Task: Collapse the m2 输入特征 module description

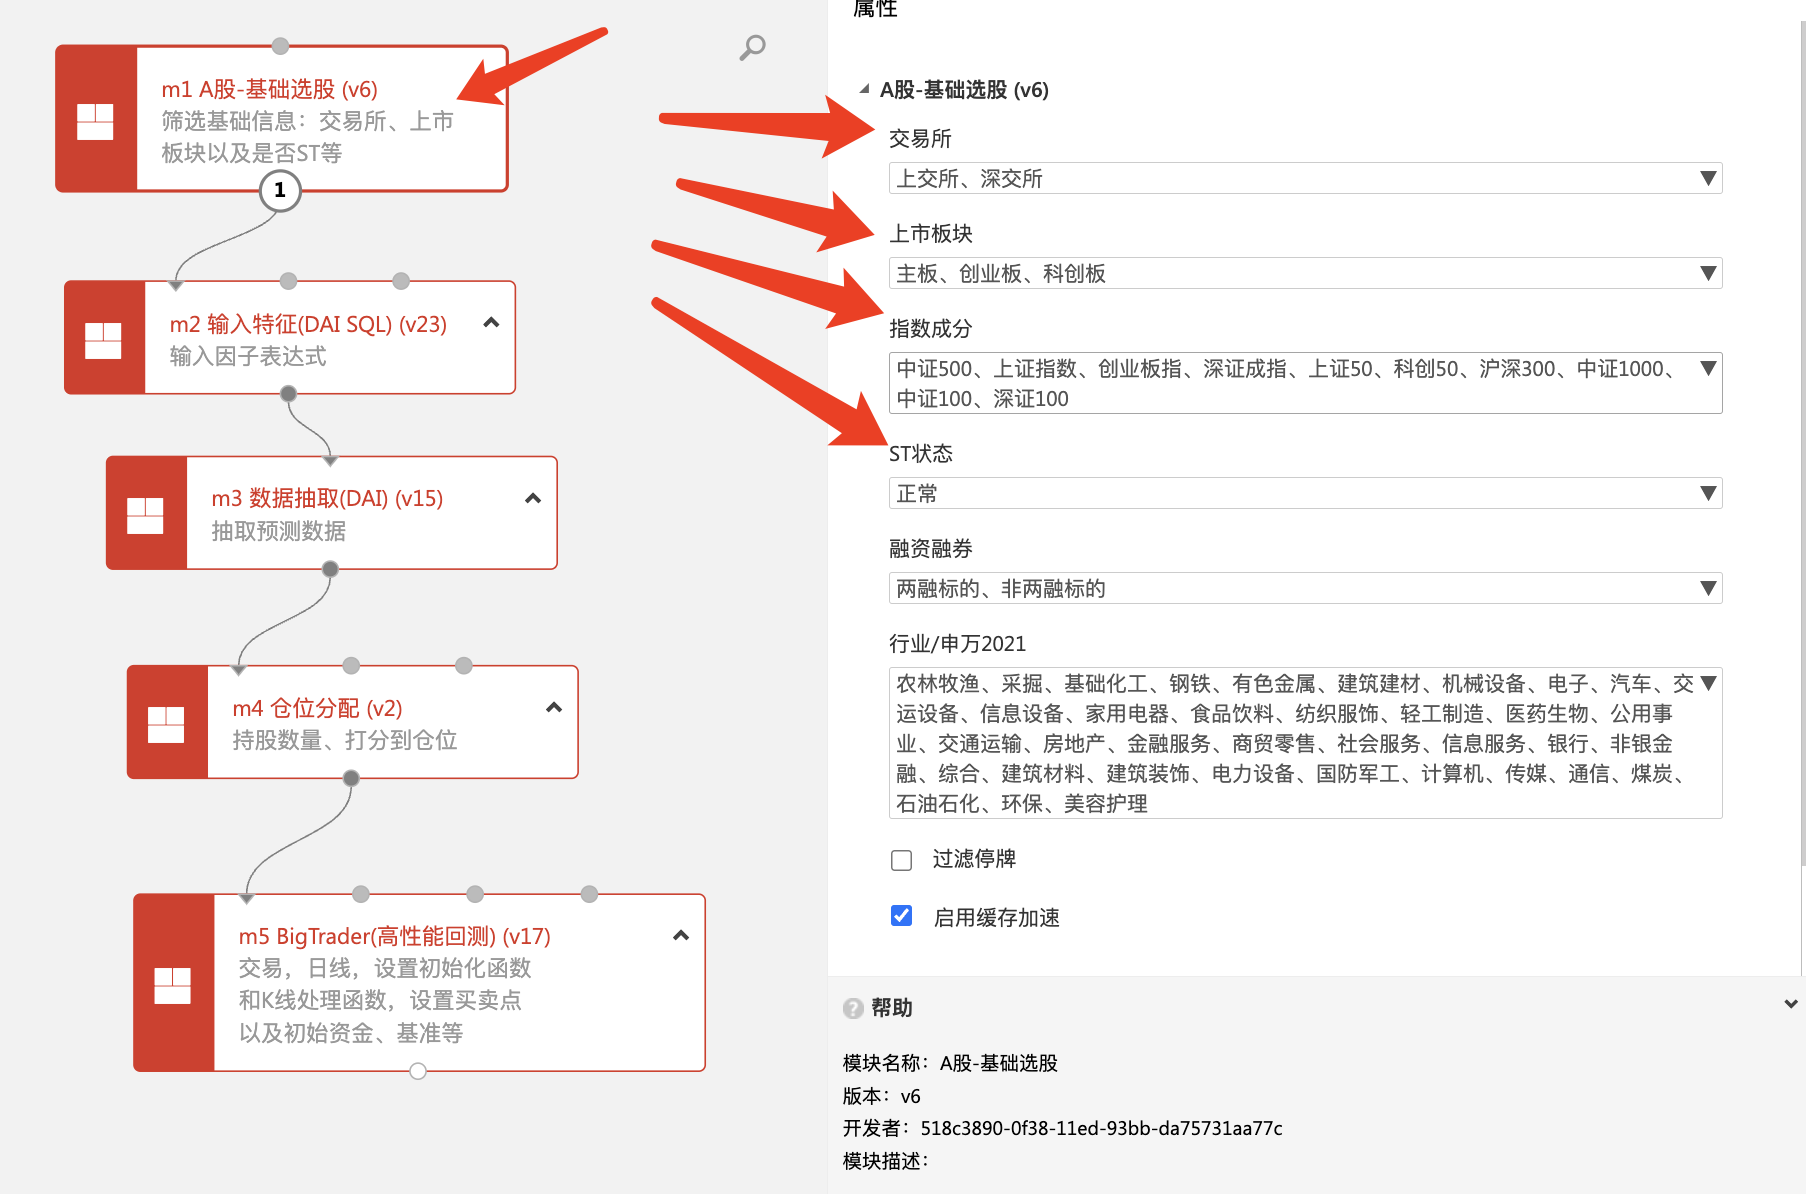Action: pyautogui.click(x=491, y=323)
